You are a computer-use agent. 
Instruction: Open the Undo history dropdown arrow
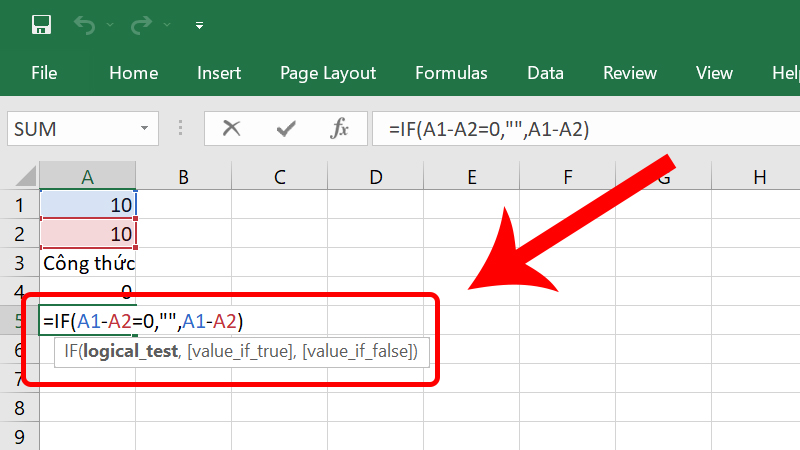[x=112, y=24]
